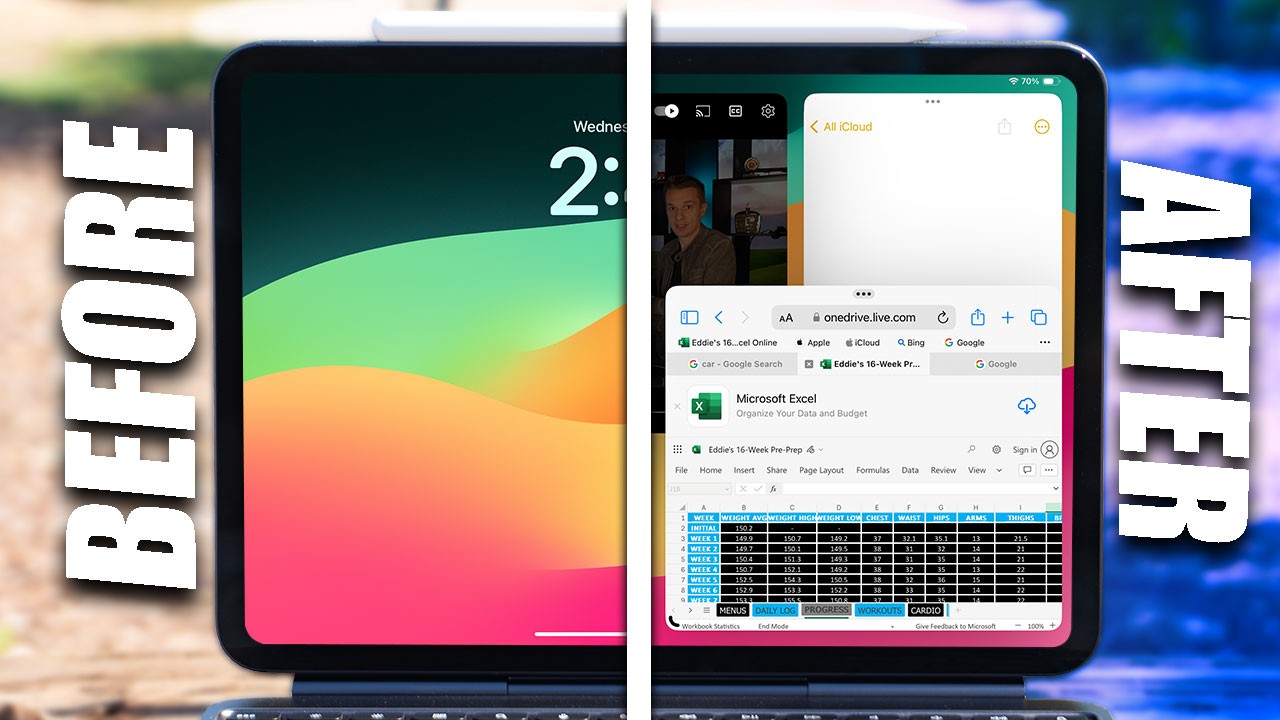Switch to the car - Google Search tab
This screenshot has width=1280, height=720.
coord(731,364)
